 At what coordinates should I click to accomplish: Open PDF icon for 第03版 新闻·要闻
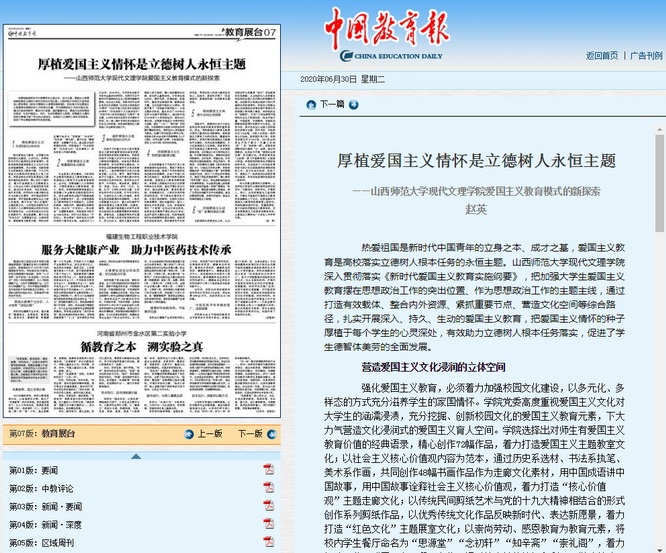pyautogui.click(x=268, y=506)
